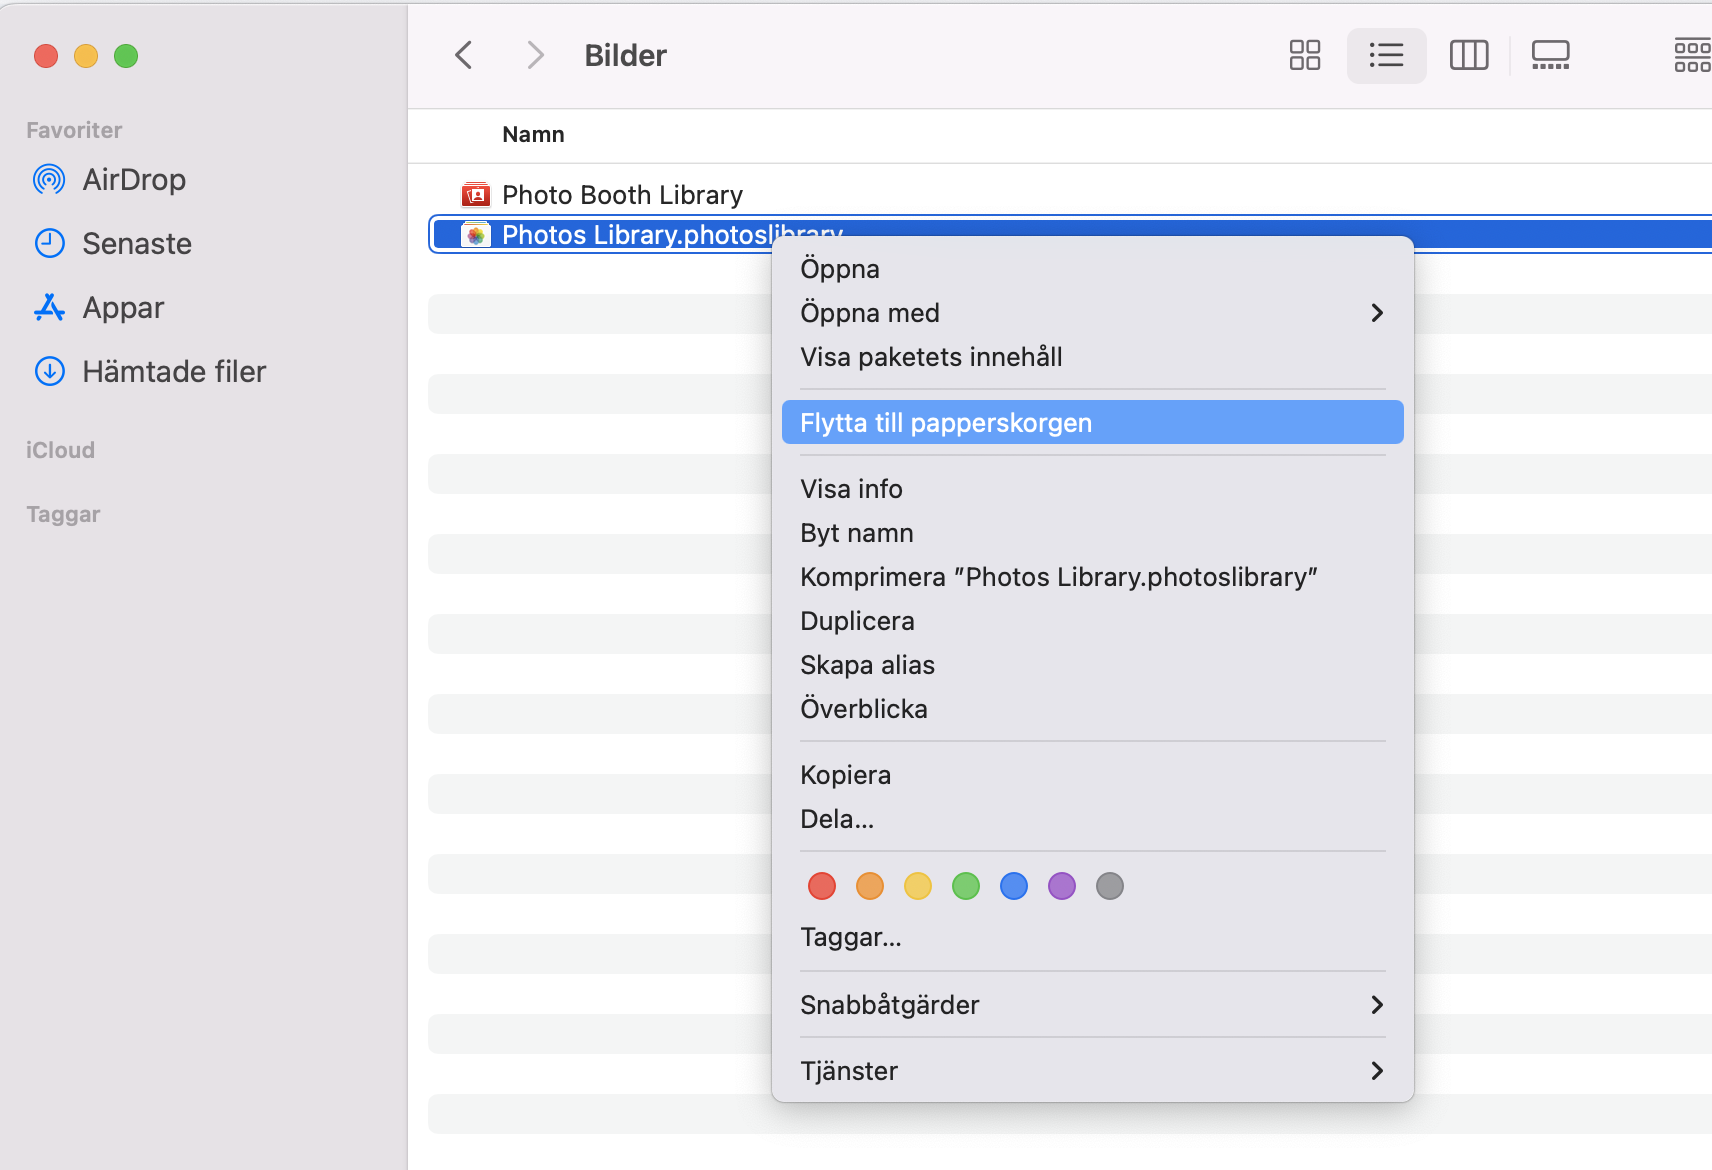Image resolution: width=1712 pixels, height=1170 pixels.
Task: Click the Appar sidebar icon
Action: (49, 308)
